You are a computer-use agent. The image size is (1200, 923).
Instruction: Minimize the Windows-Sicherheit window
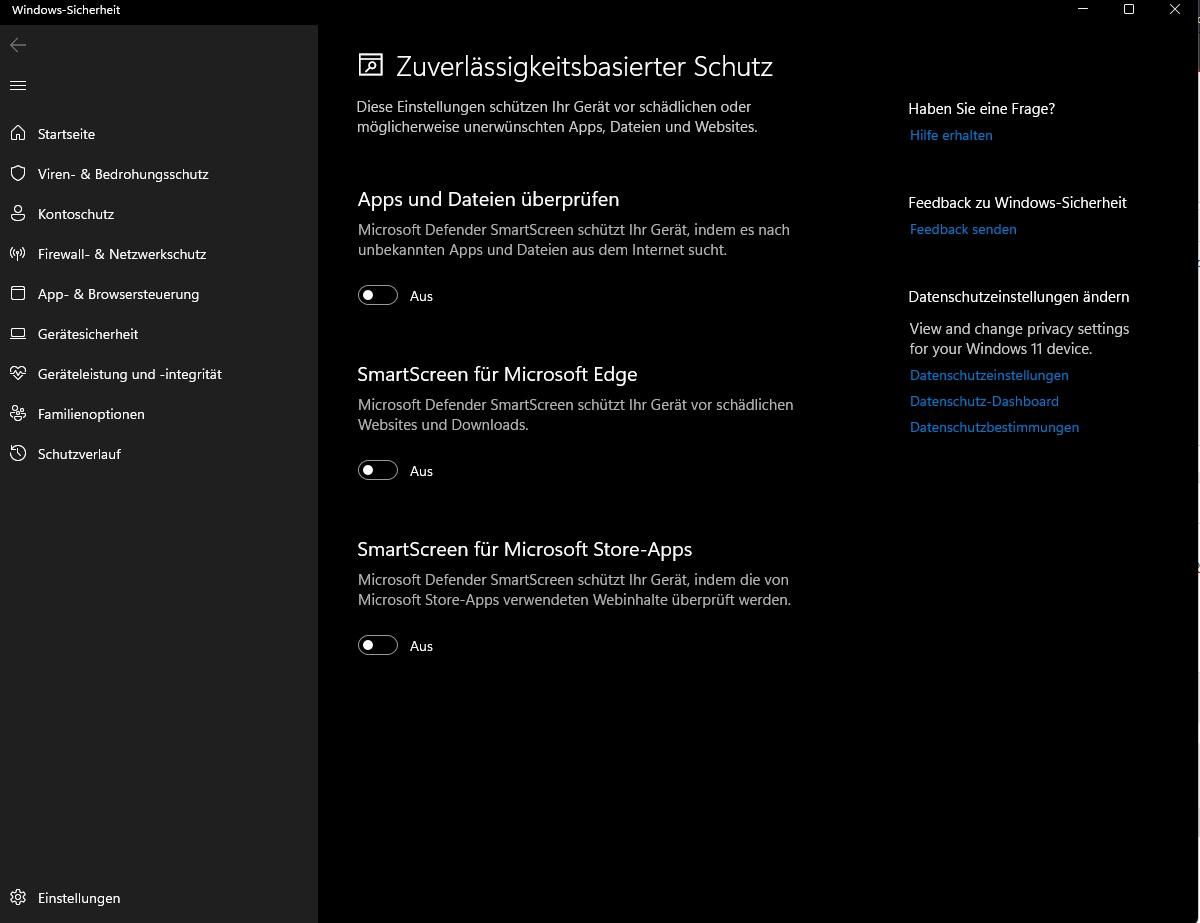coord(1083,9)
